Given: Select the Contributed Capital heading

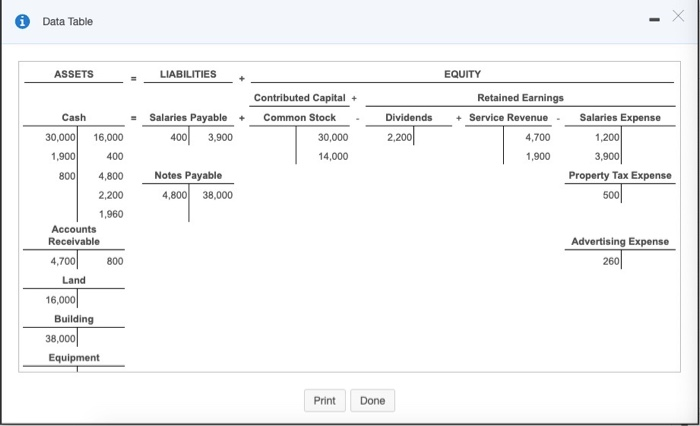Looking at the screenshot, I should pyautogui.click(x=300, y=98).
